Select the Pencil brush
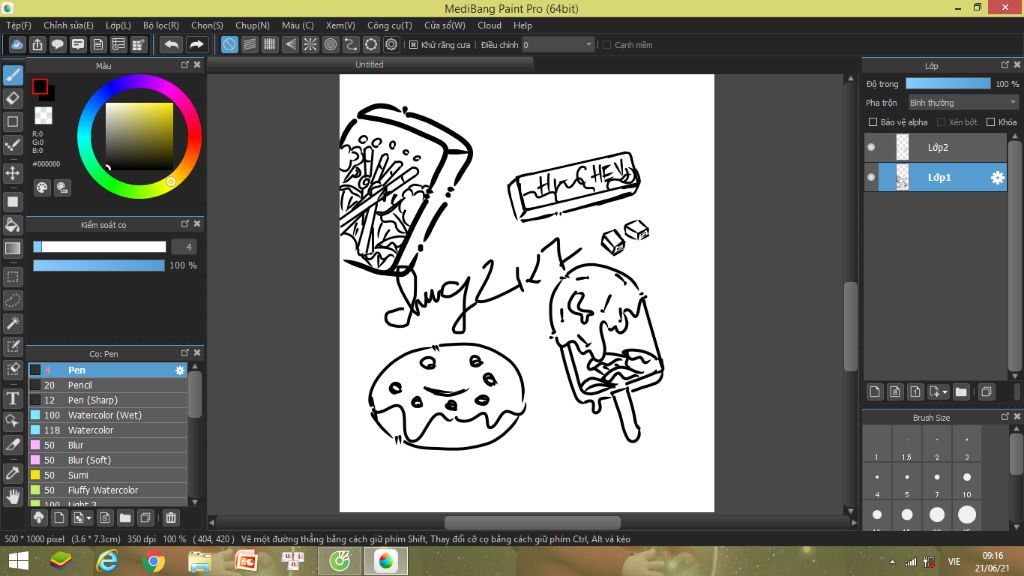 (108, 385)
